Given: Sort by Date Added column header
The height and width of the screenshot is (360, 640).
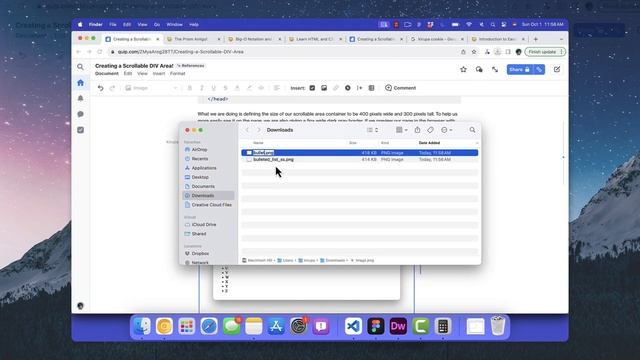Looking at the screenshot, I should click(x=429, y=143).
